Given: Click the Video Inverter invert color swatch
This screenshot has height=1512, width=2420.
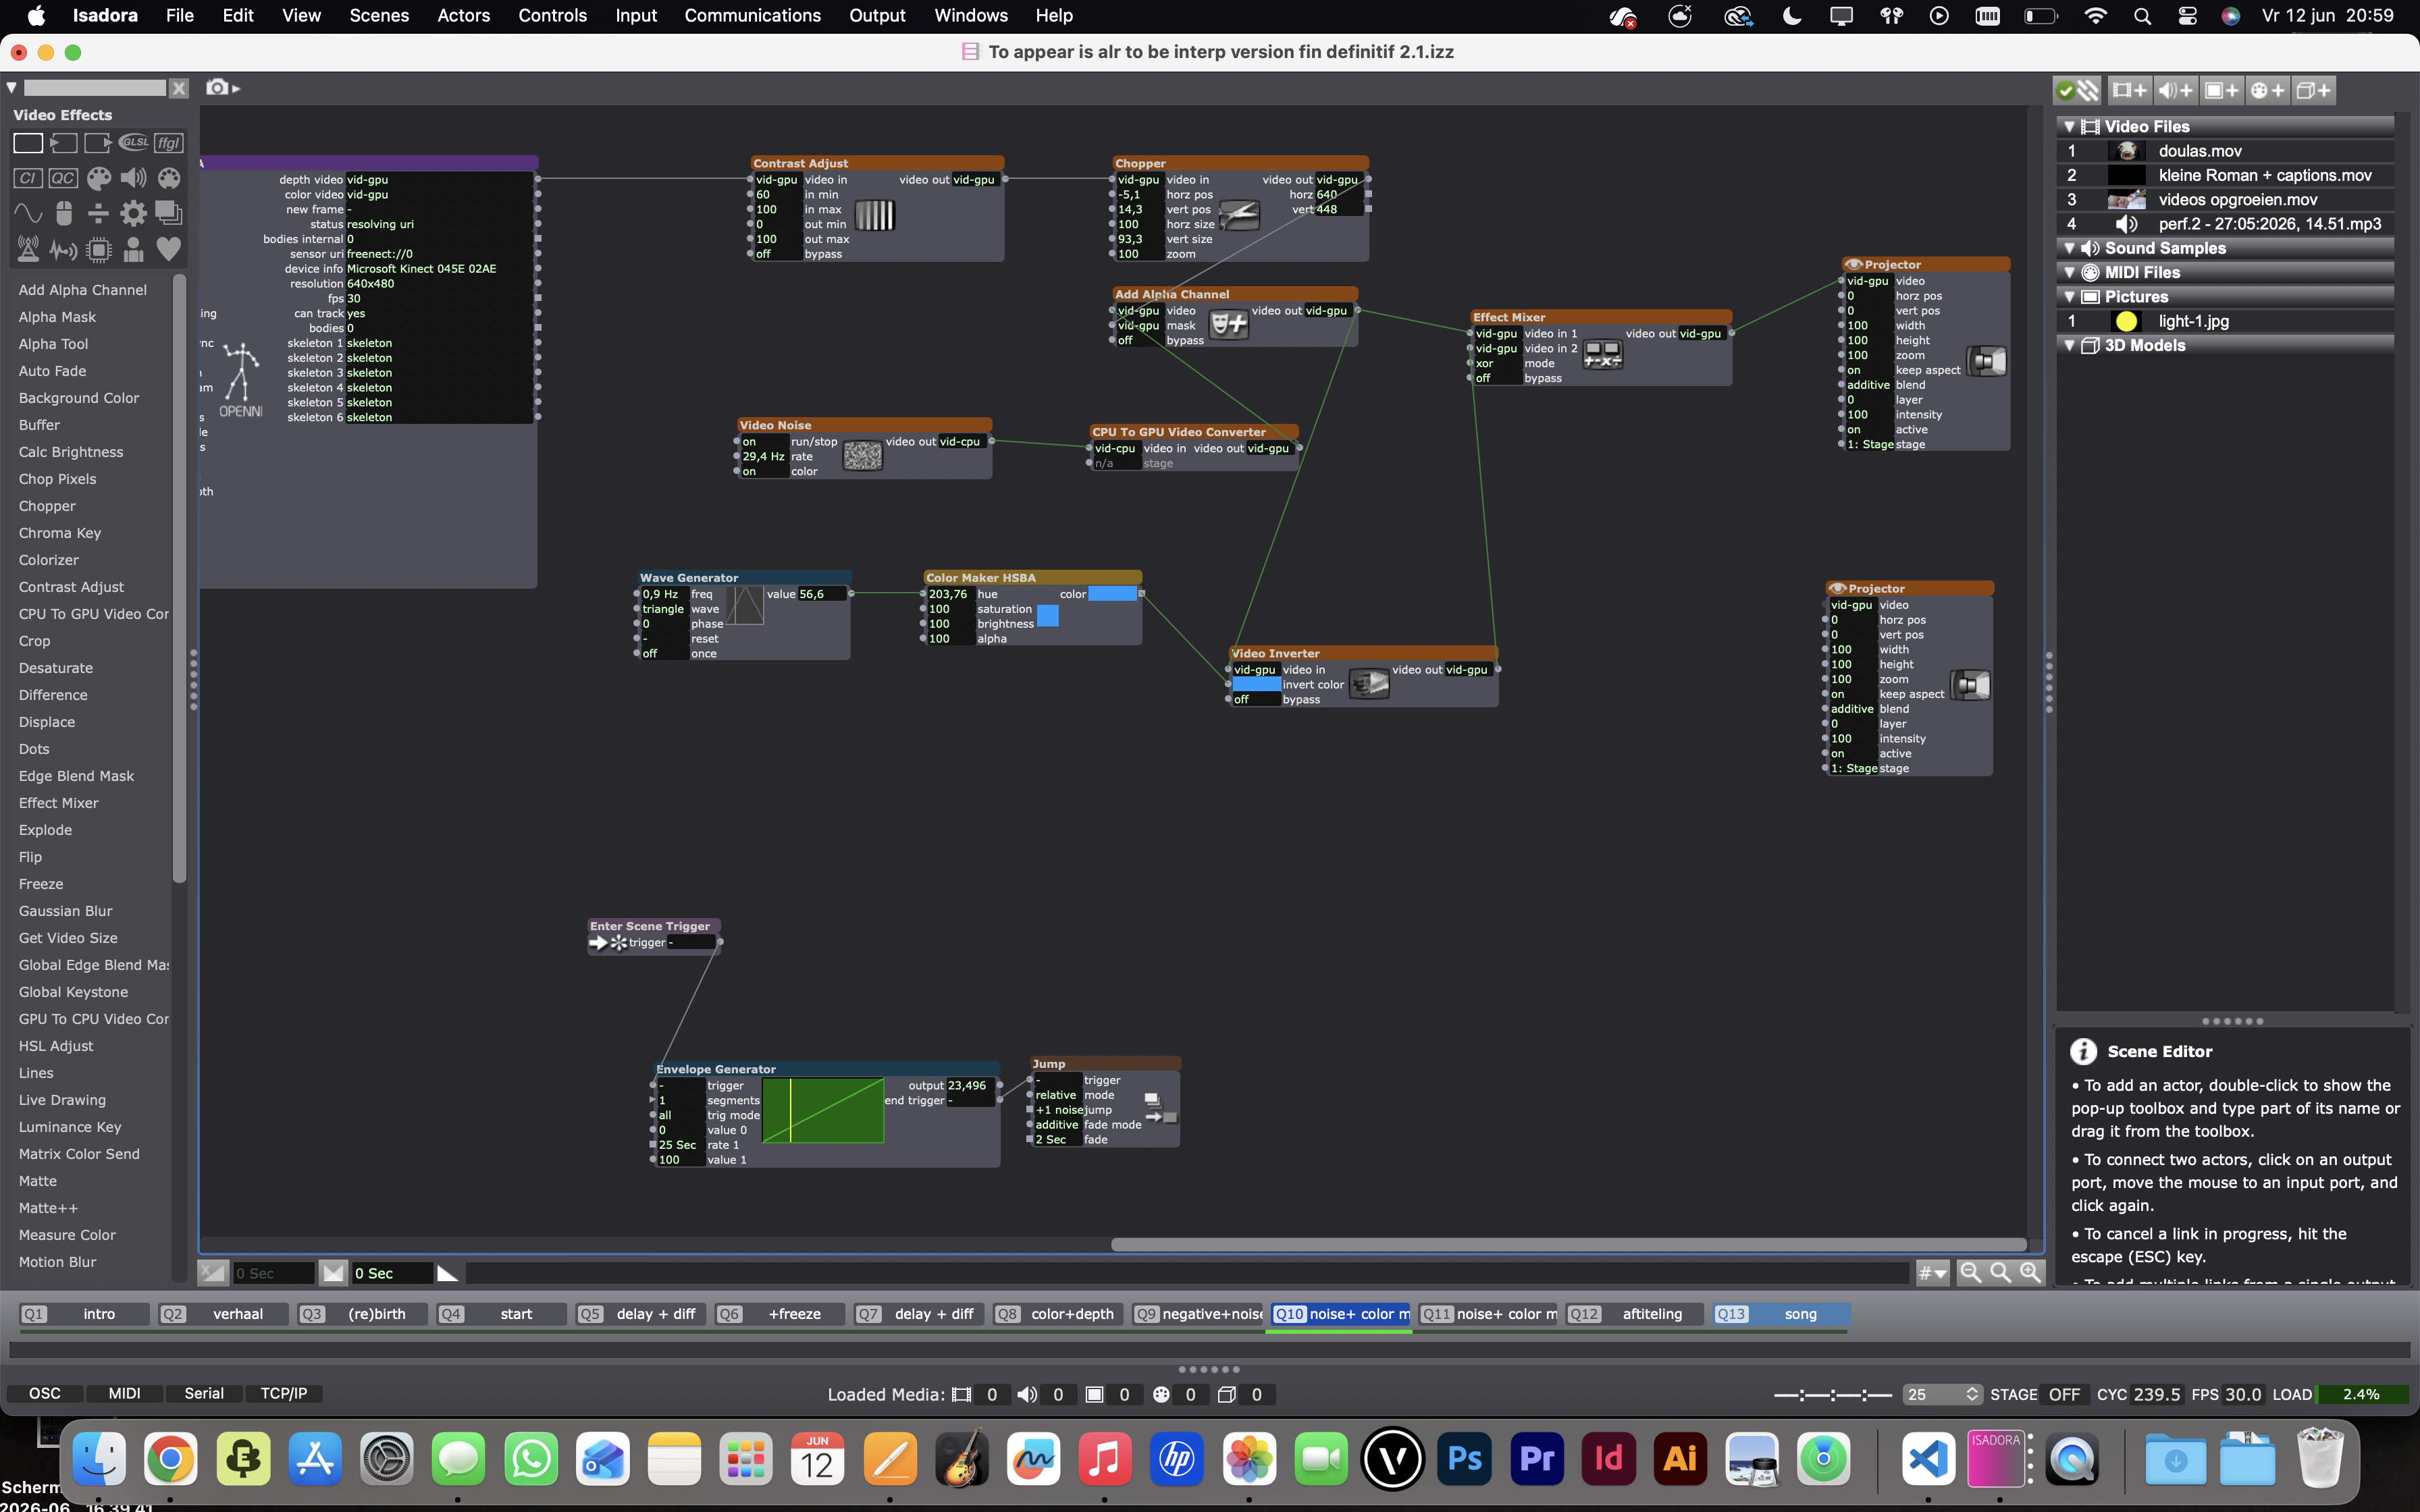Looking at the screenshot, I should (x=1256, y=685).
